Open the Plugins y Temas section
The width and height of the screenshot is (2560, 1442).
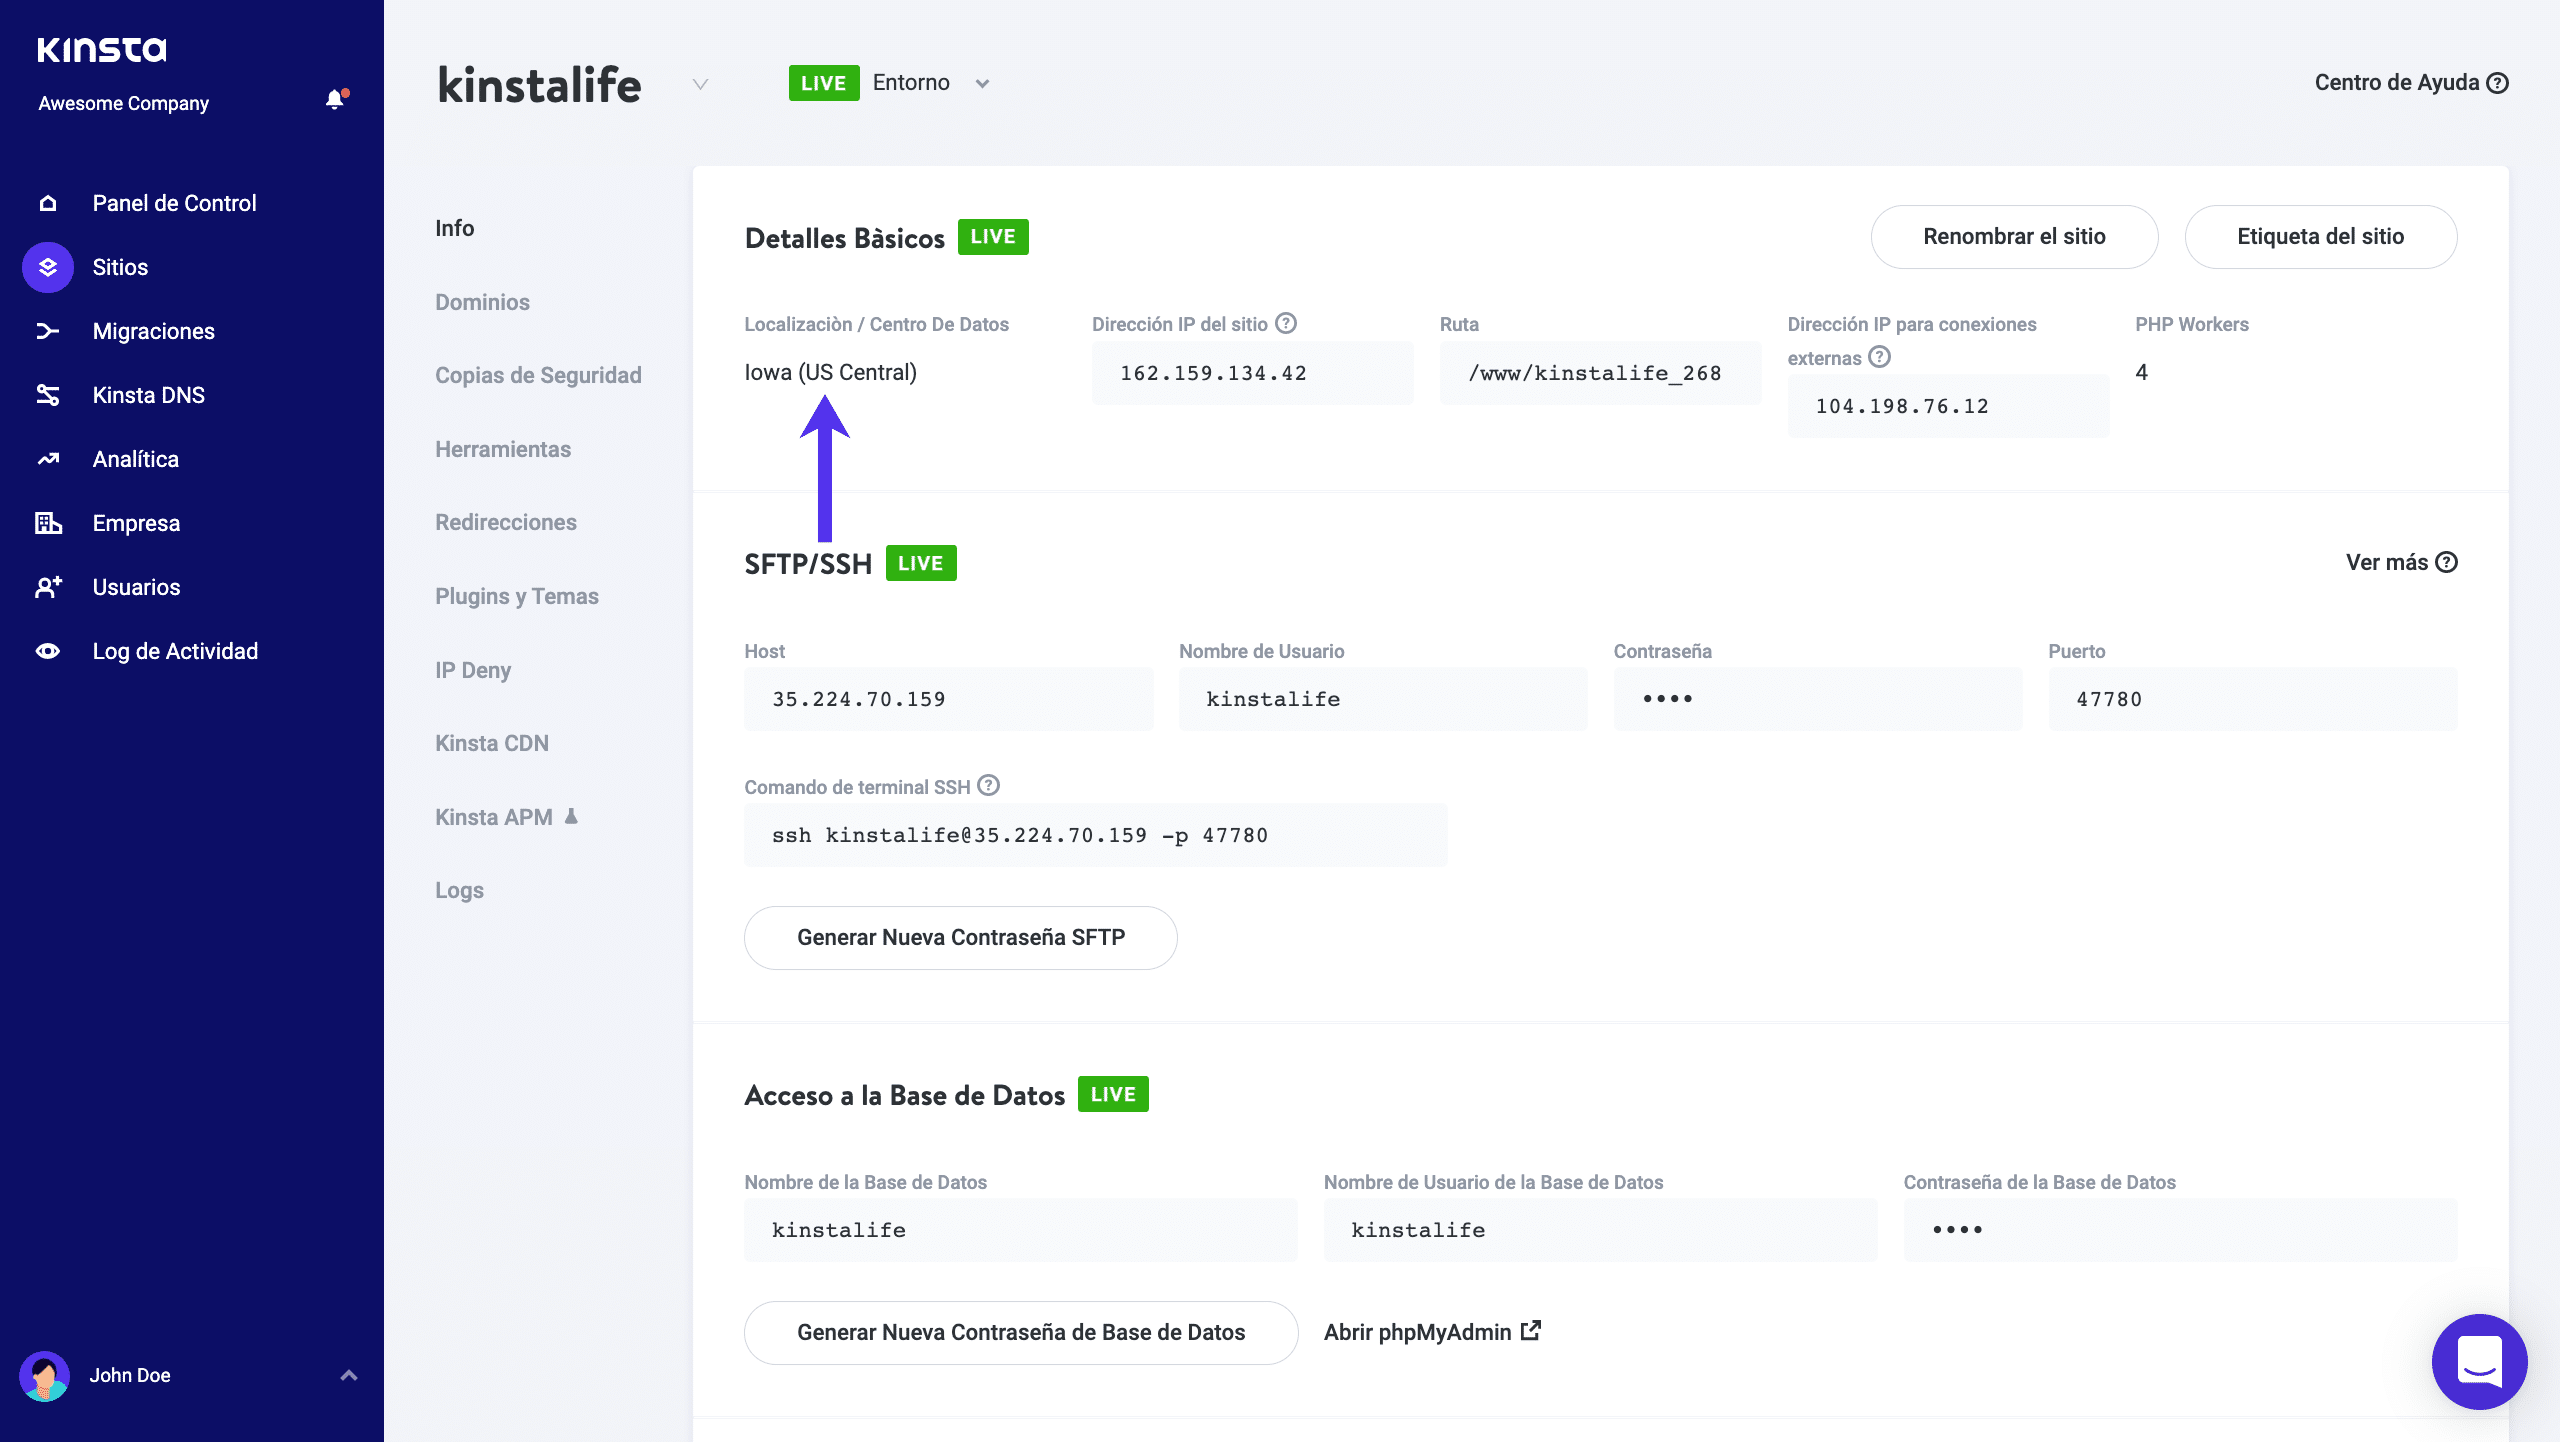[x=516, y=595]
